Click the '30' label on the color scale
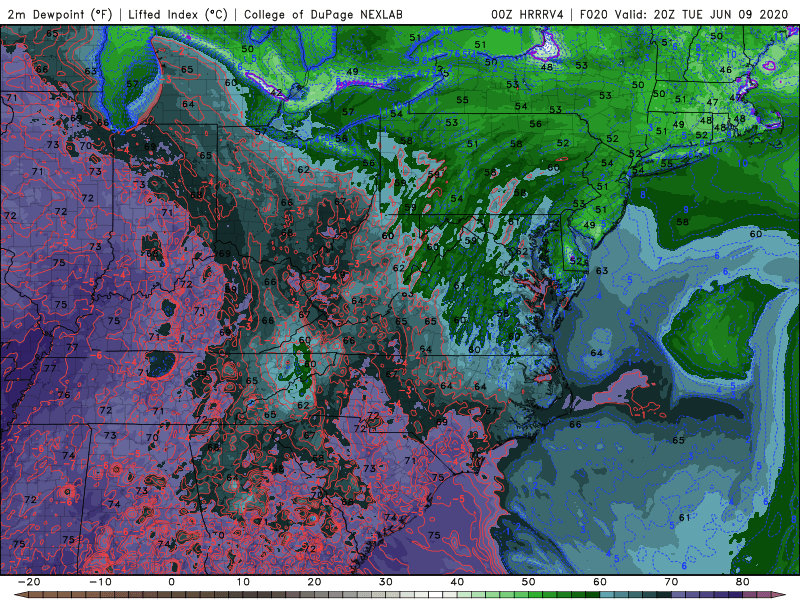Viewport: 800px width, 600px height. 386,582
